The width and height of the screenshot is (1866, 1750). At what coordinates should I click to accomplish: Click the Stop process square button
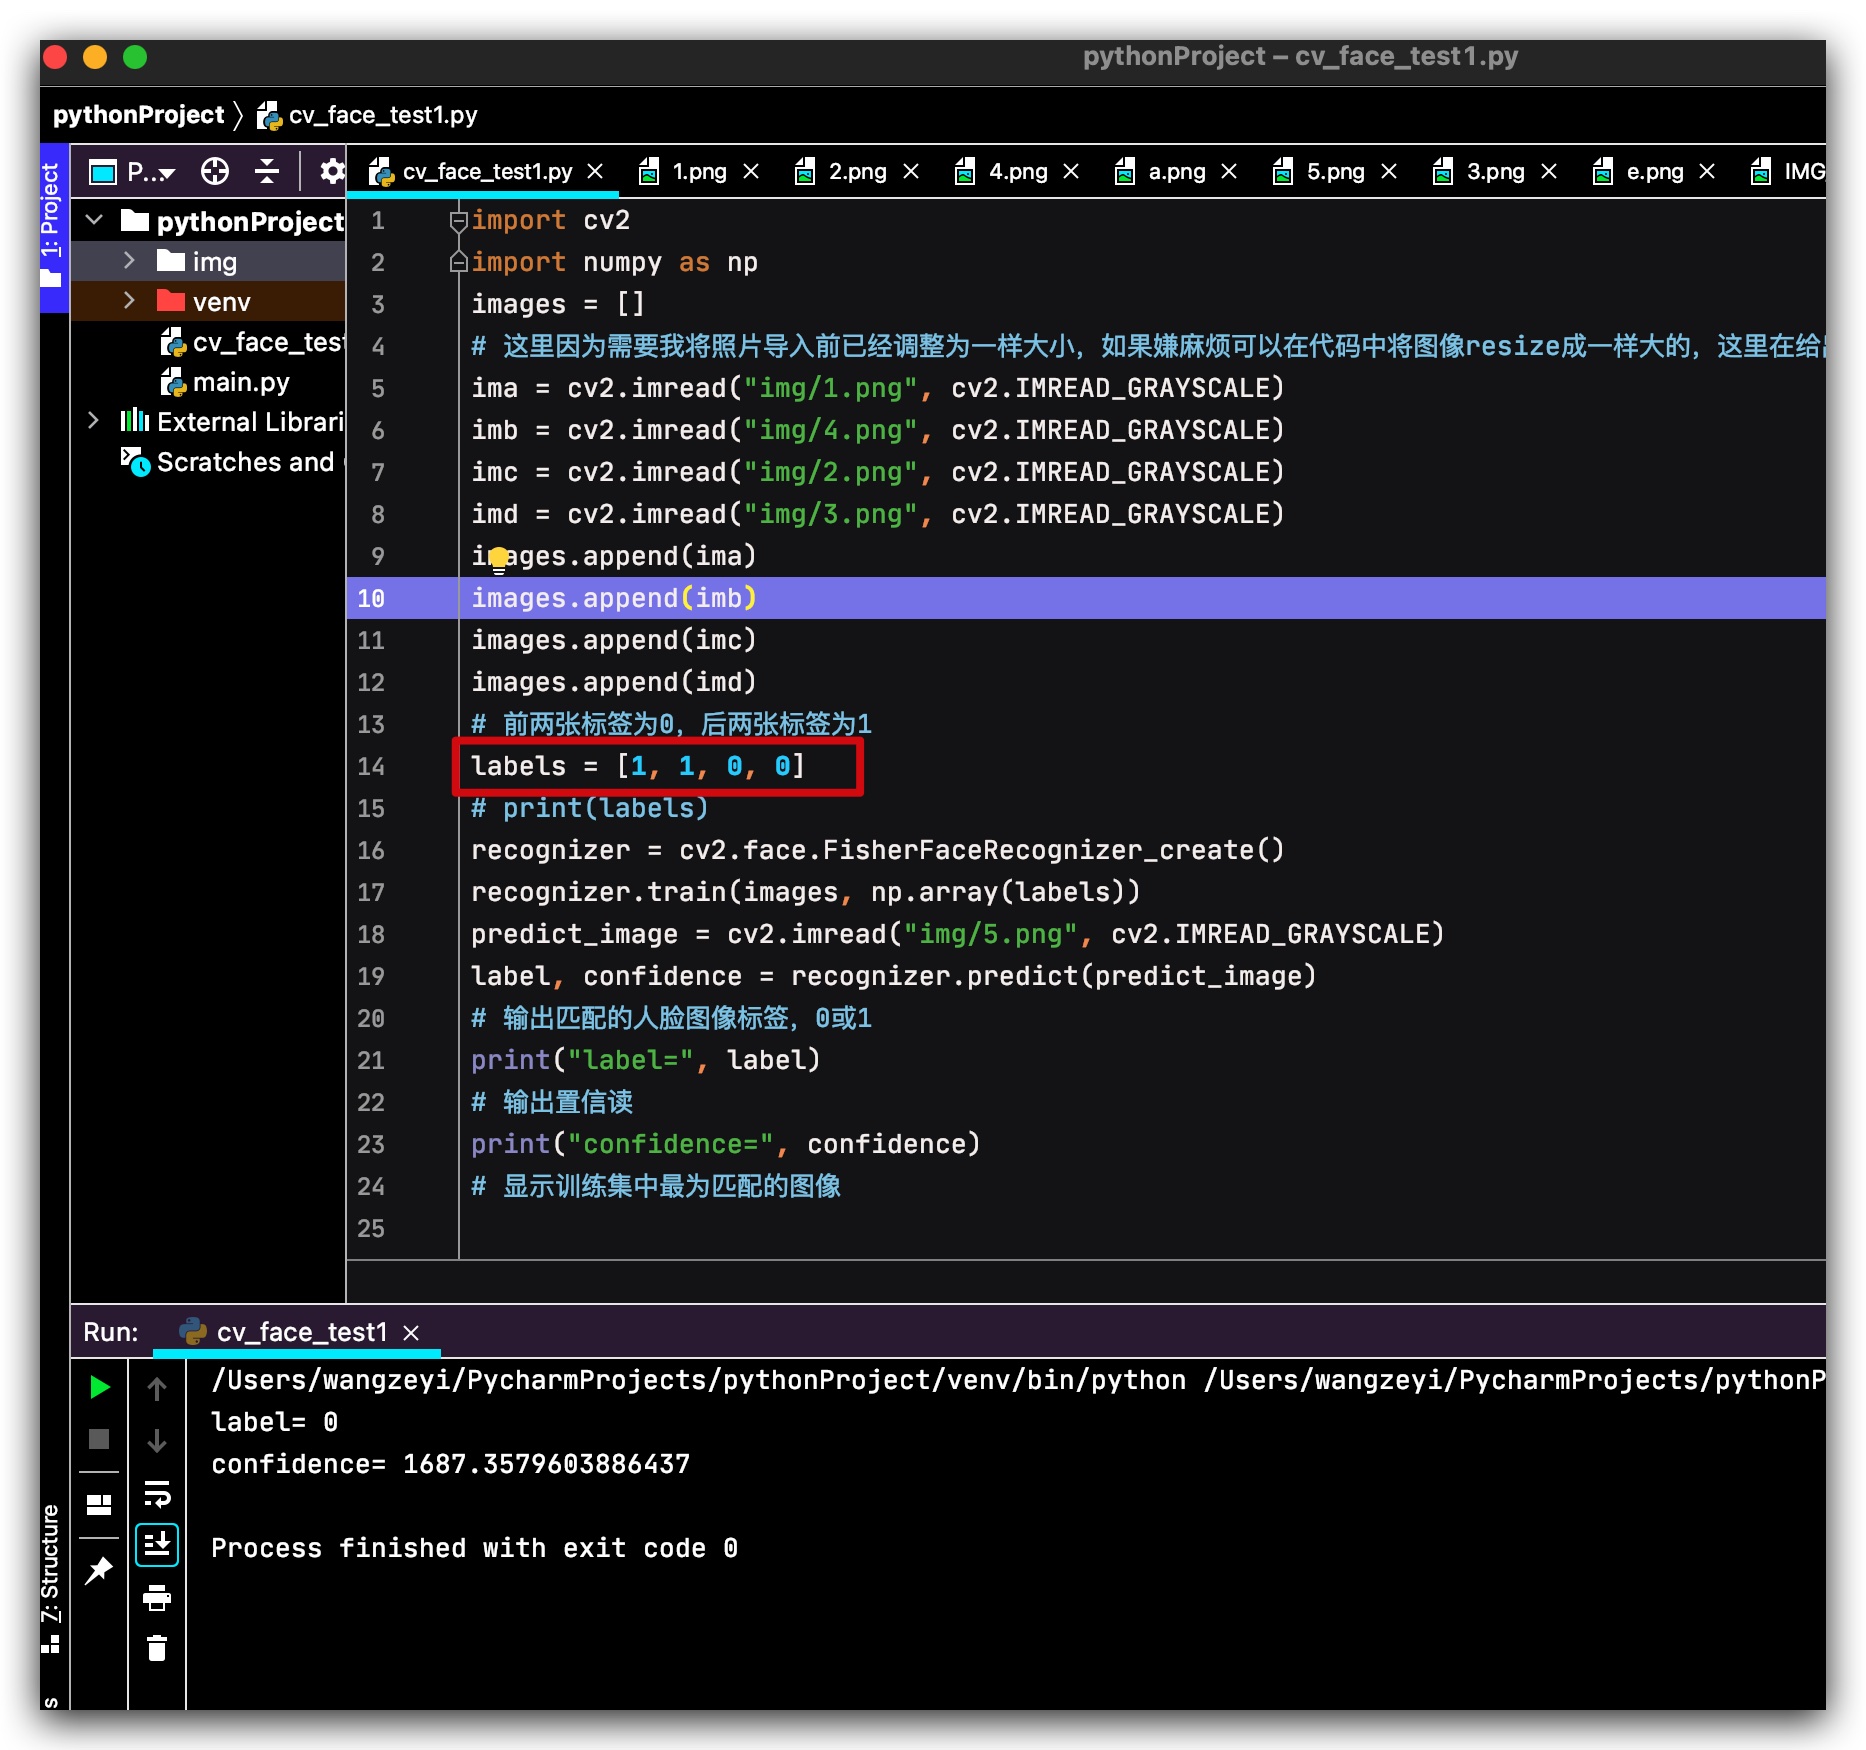point(99,1439)
